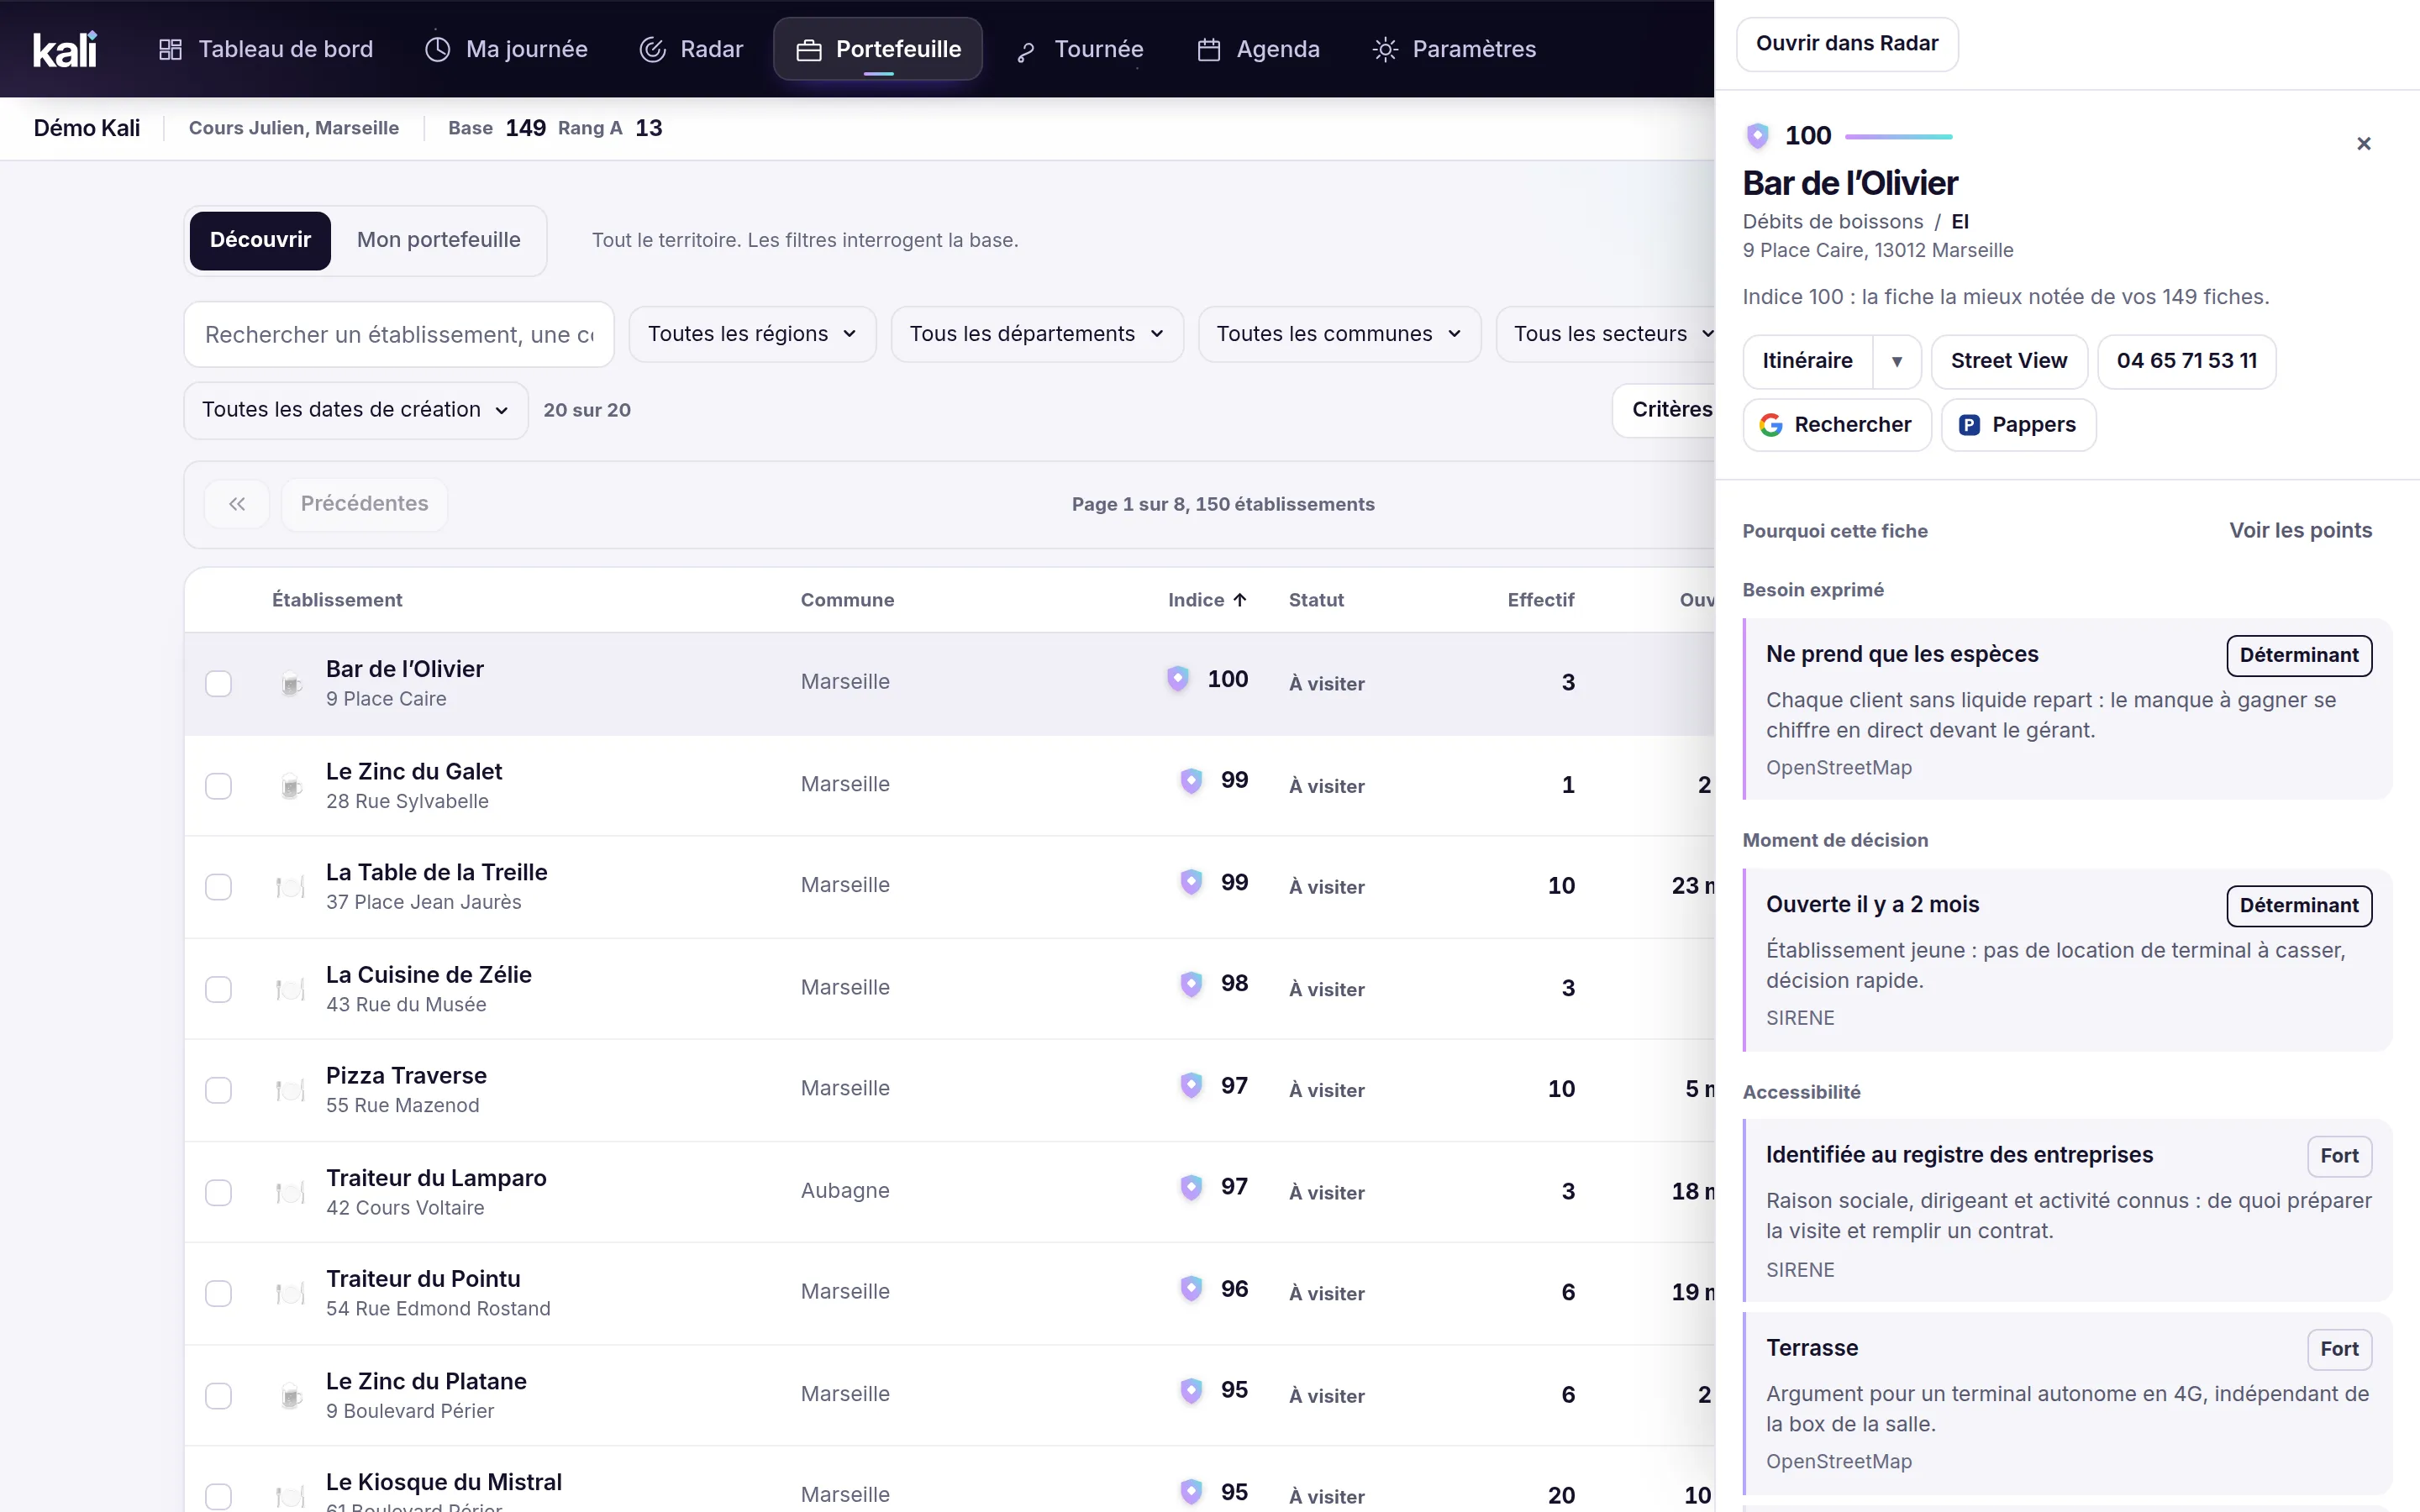This screenshot has height=1512, width=2420.
Task: Call the number 04 65 71 53 11
Action: click(2187, 362)
